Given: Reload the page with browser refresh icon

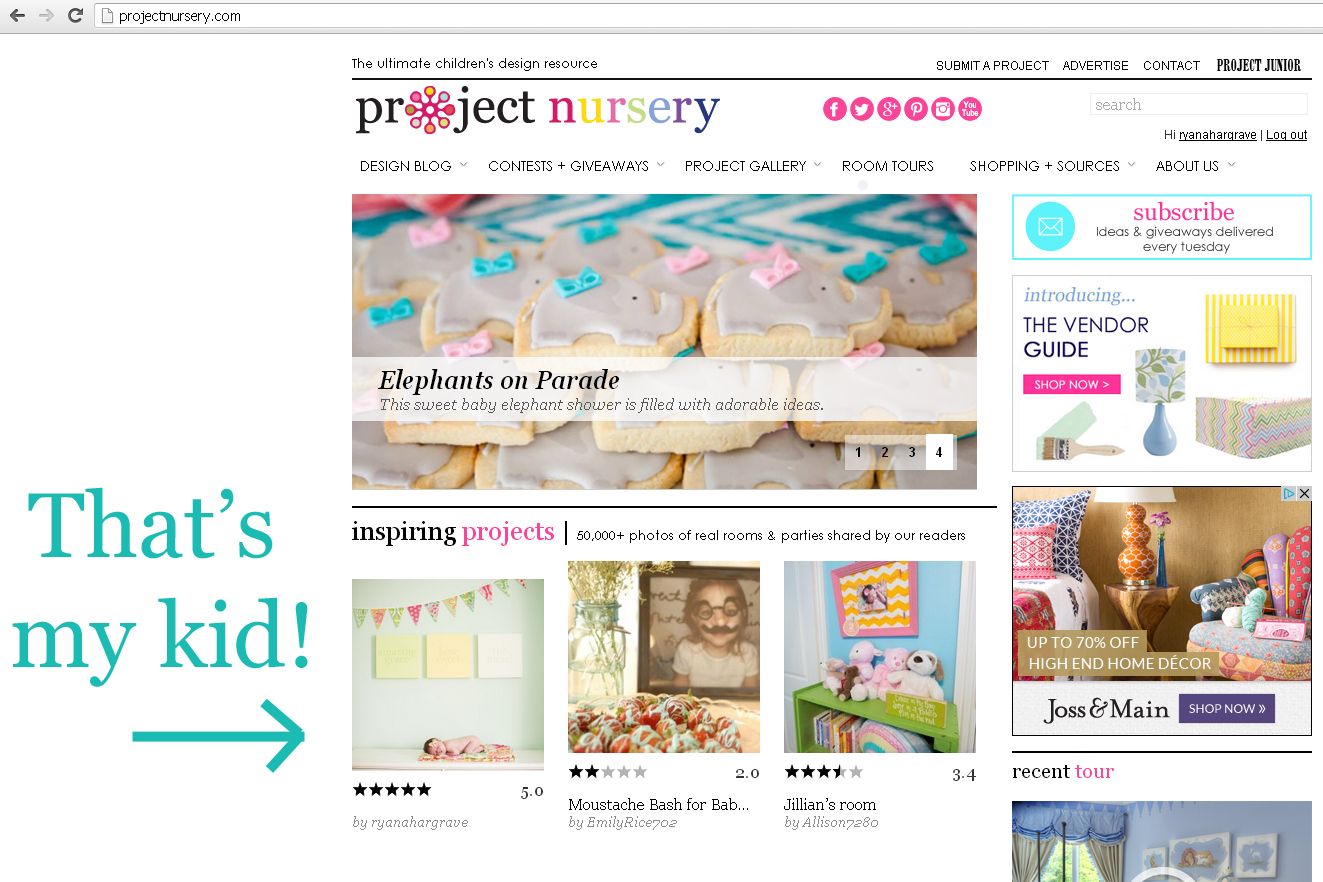Looking at the screenshot, I should 75,16.
